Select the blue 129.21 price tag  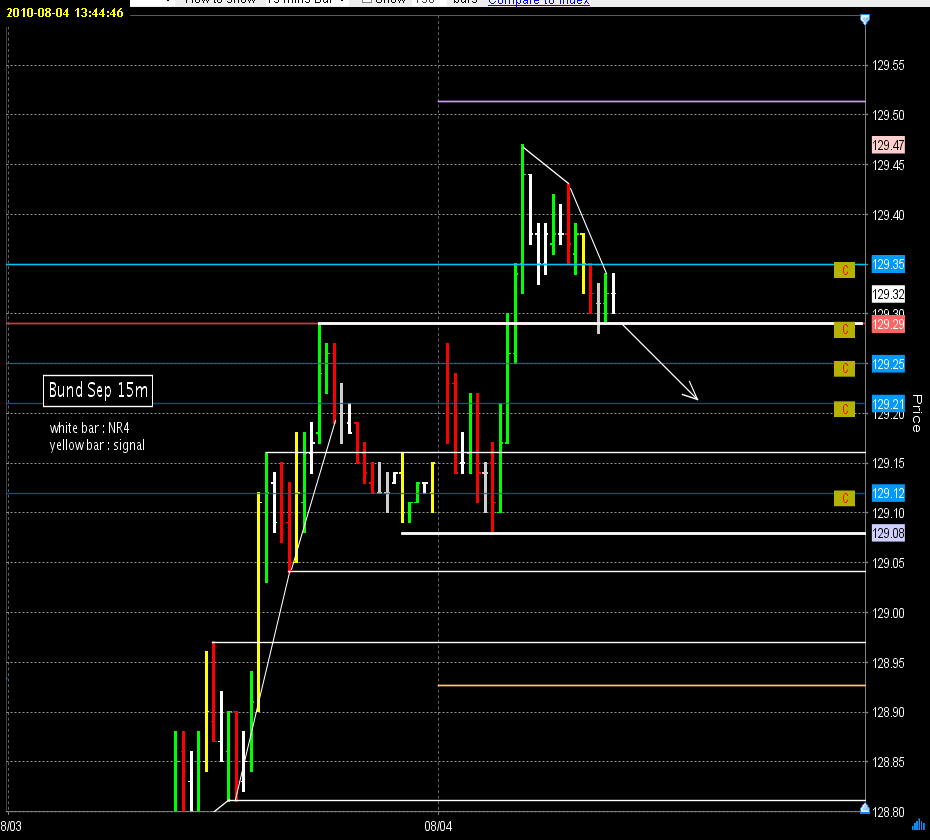888,404
